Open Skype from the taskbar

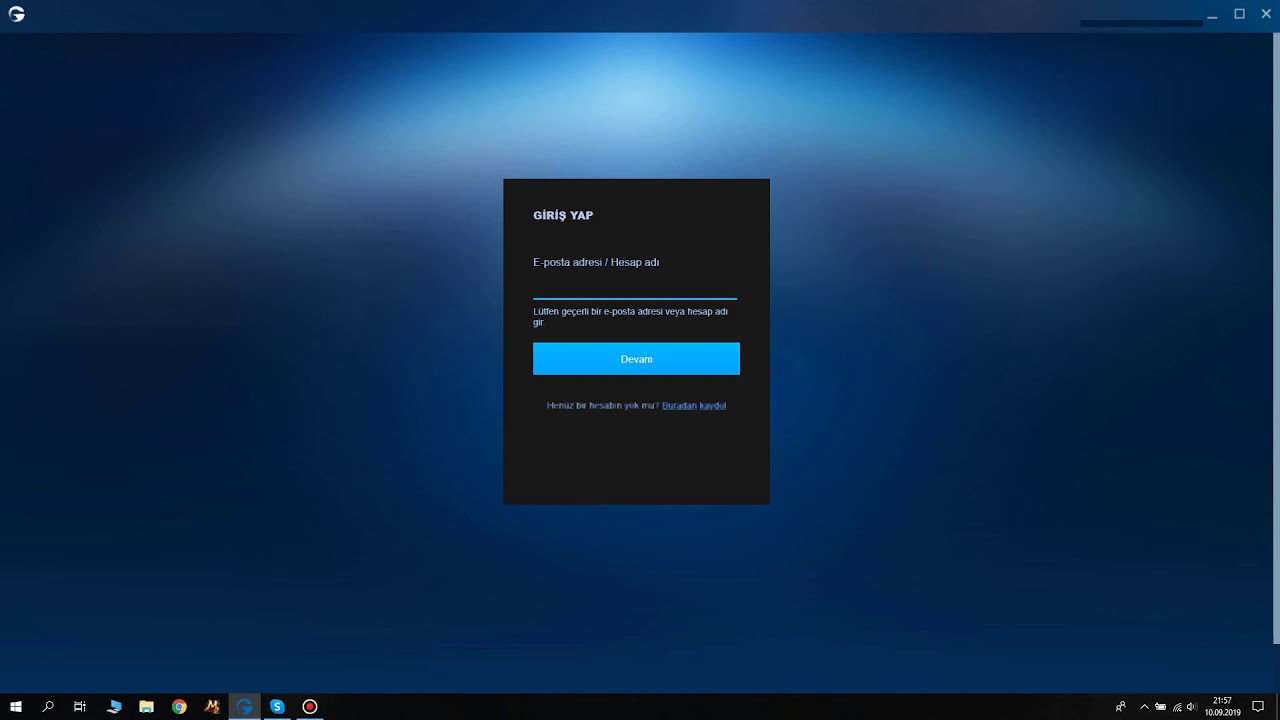[x=277, y=707]
